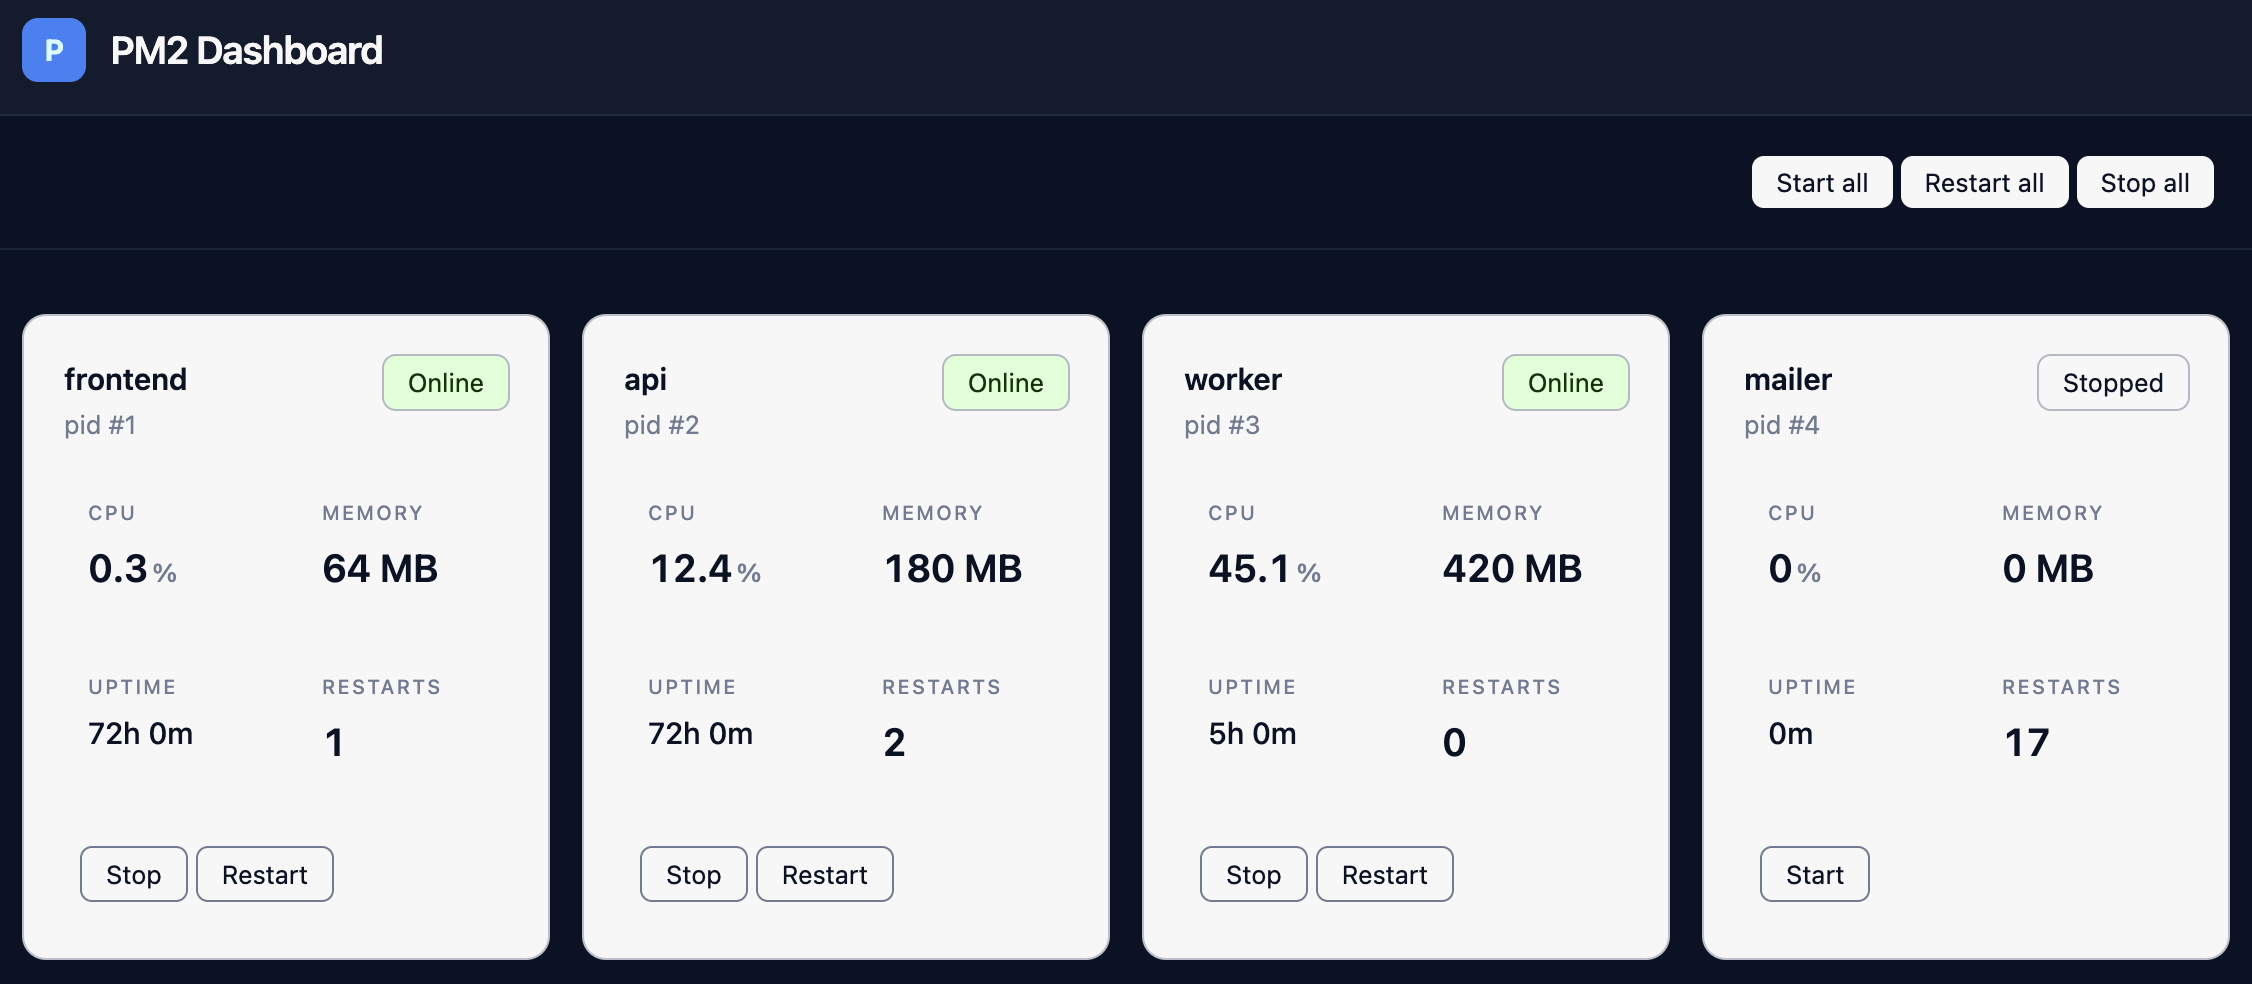Stop the frontend process
This screenshot has height=984, width=2252.
pos(133,874)
